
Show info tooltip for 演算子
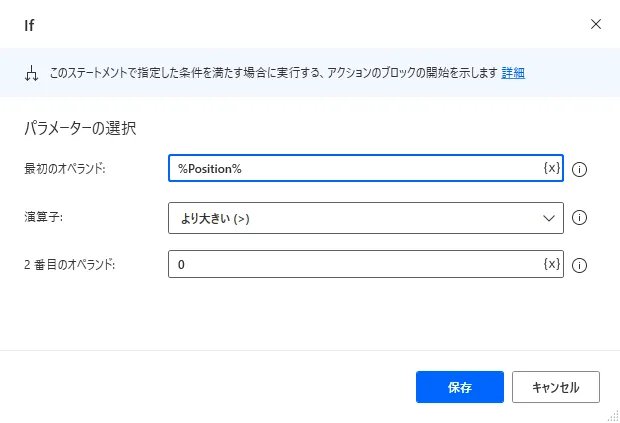(579, 217)
